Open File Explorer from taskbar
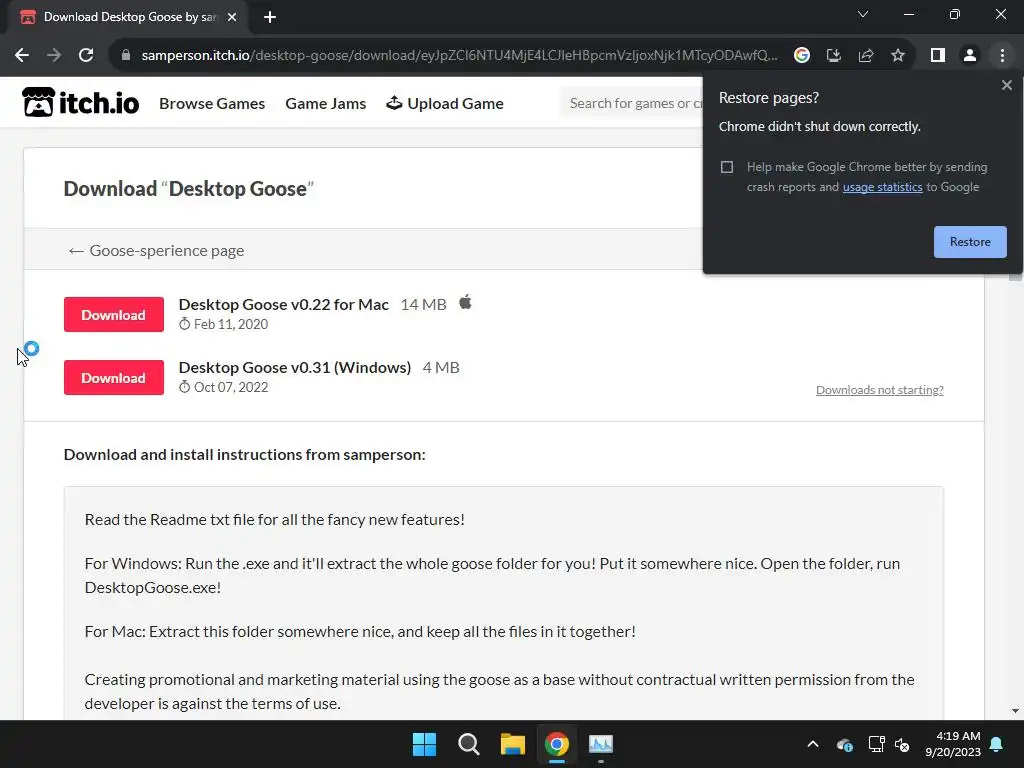 513,744
